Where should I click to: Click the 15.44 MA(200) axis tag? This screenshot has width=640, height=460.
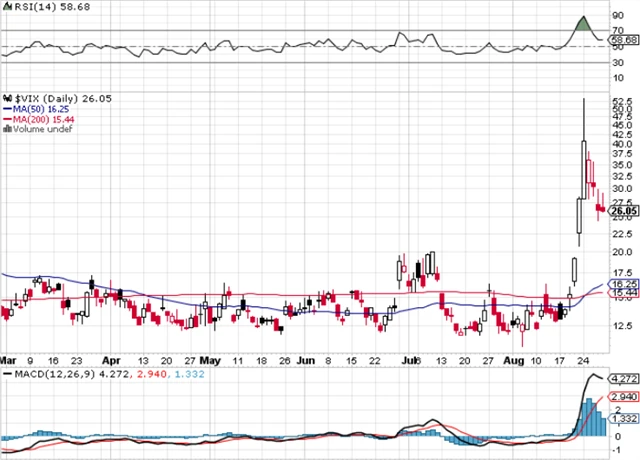click(x=624, y=294)
